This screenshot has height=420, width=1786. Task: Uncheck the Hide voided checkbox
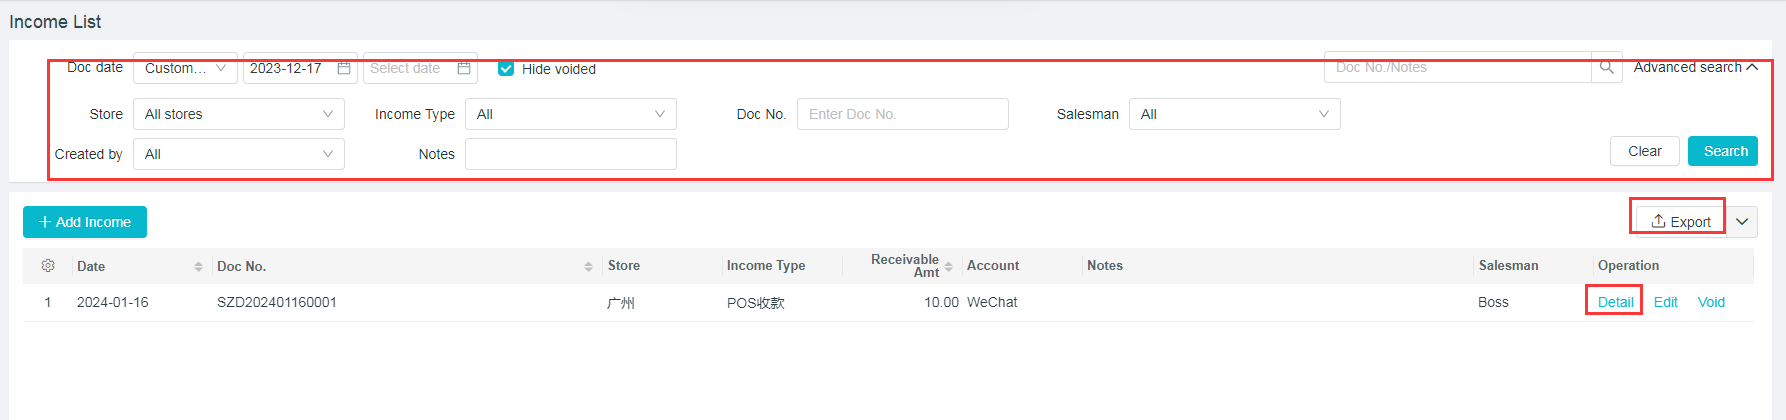click(506, 69)
